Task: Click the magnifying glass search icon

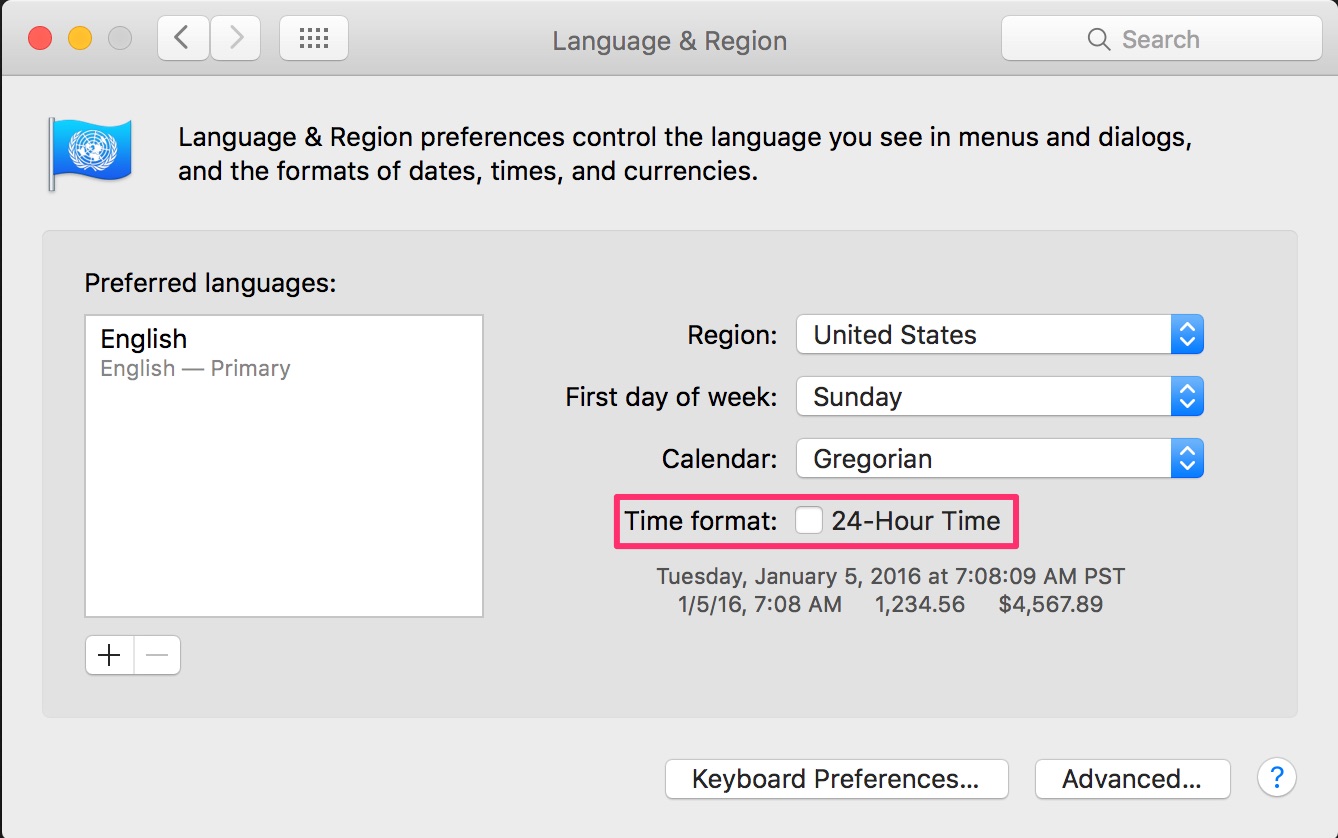Action: [1098, 40]
